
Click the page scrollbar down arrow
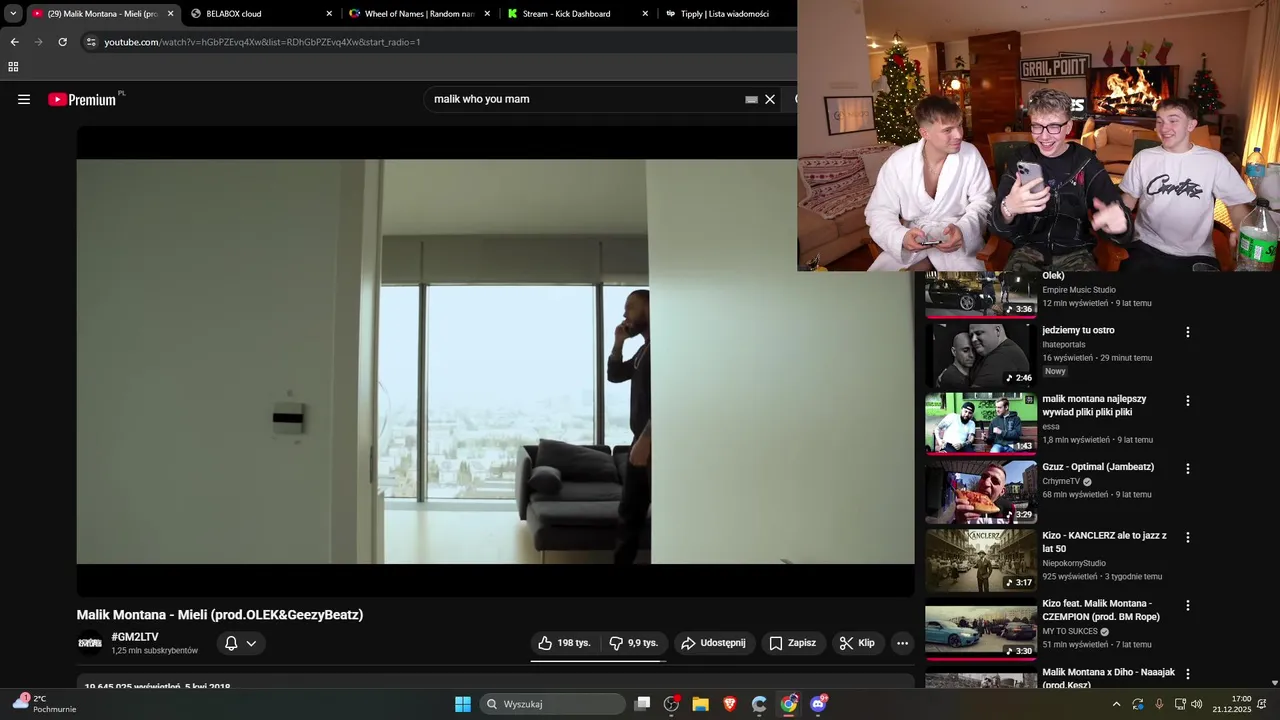(x=1274, y=683)
